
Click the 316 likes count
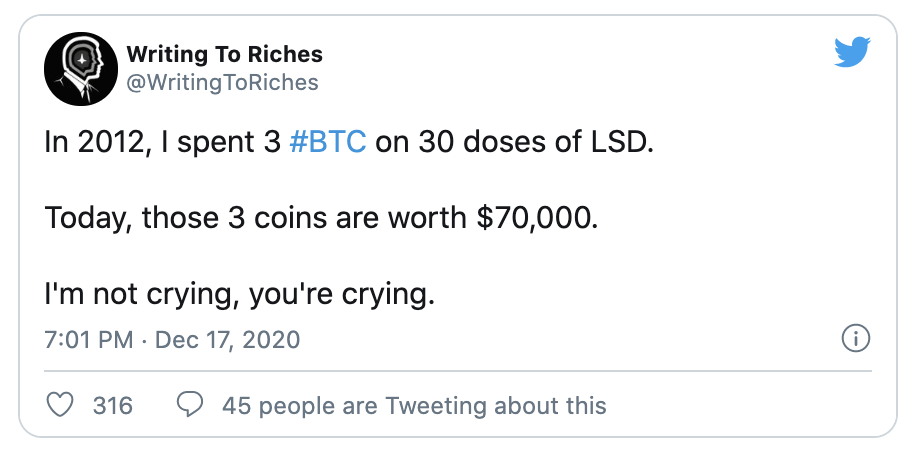point(112,405)
